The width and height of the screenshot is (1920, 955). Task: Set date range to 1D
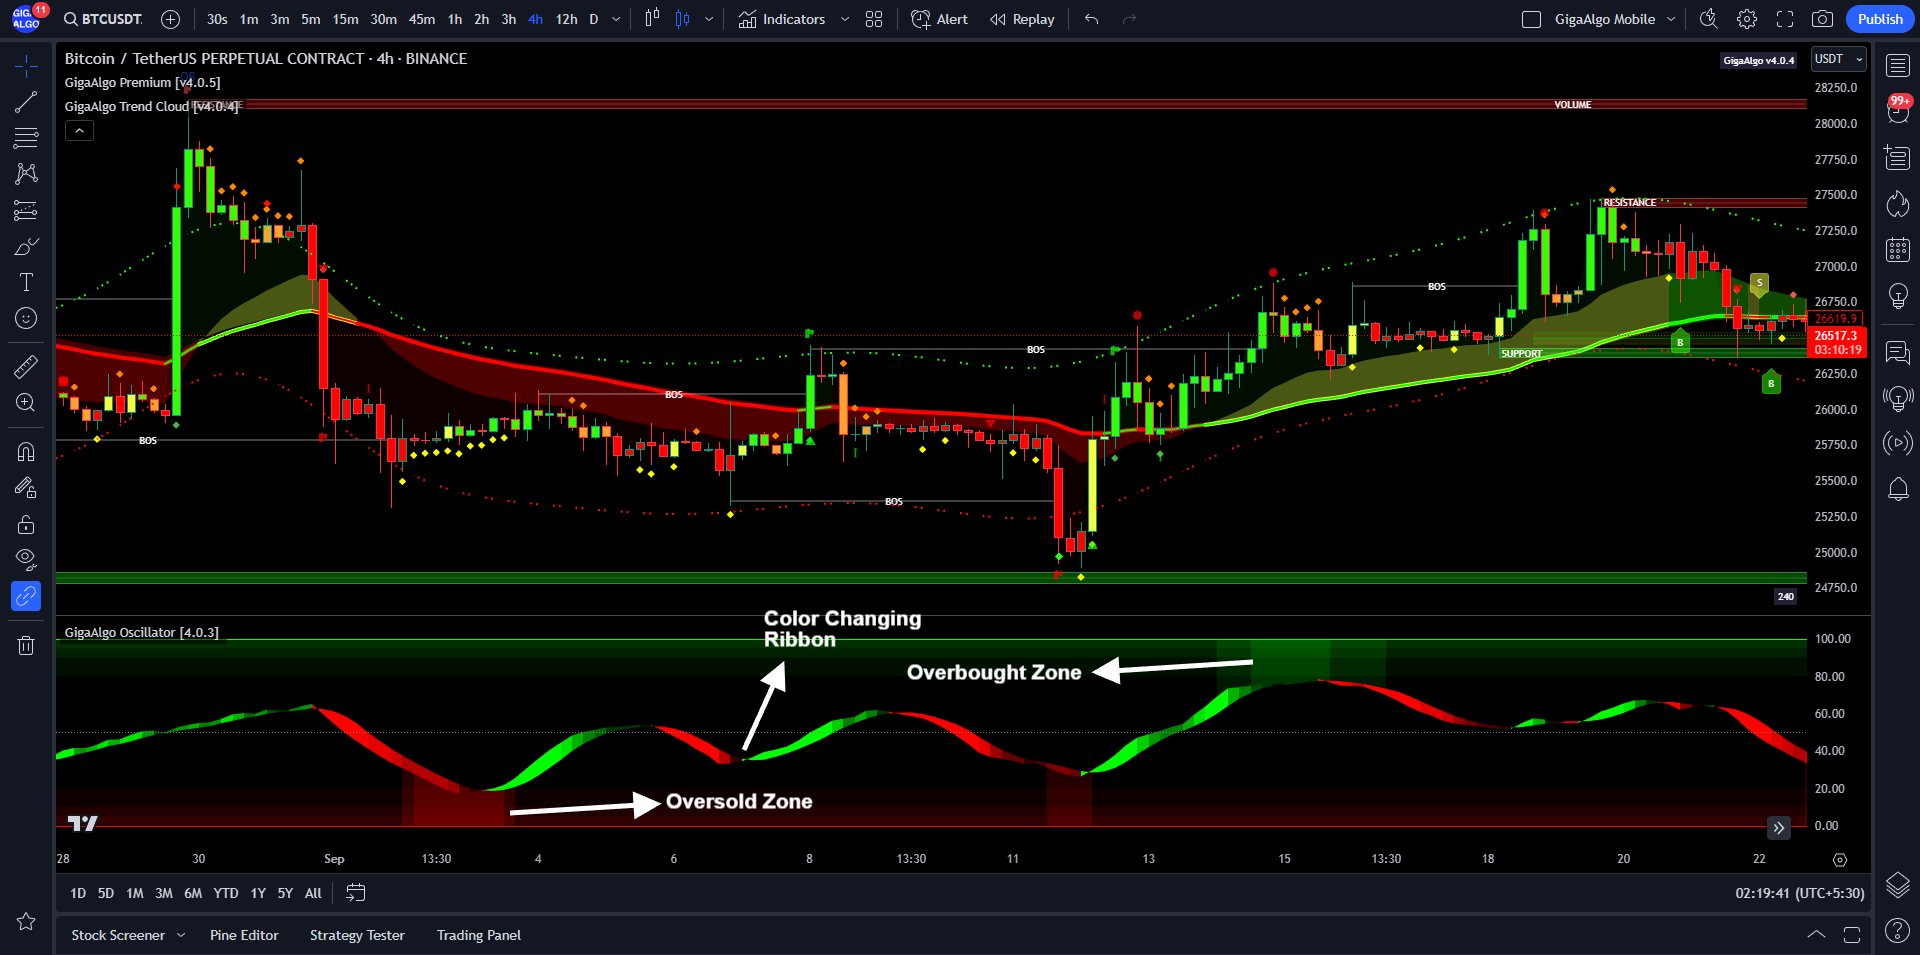[x=78, y=893]
